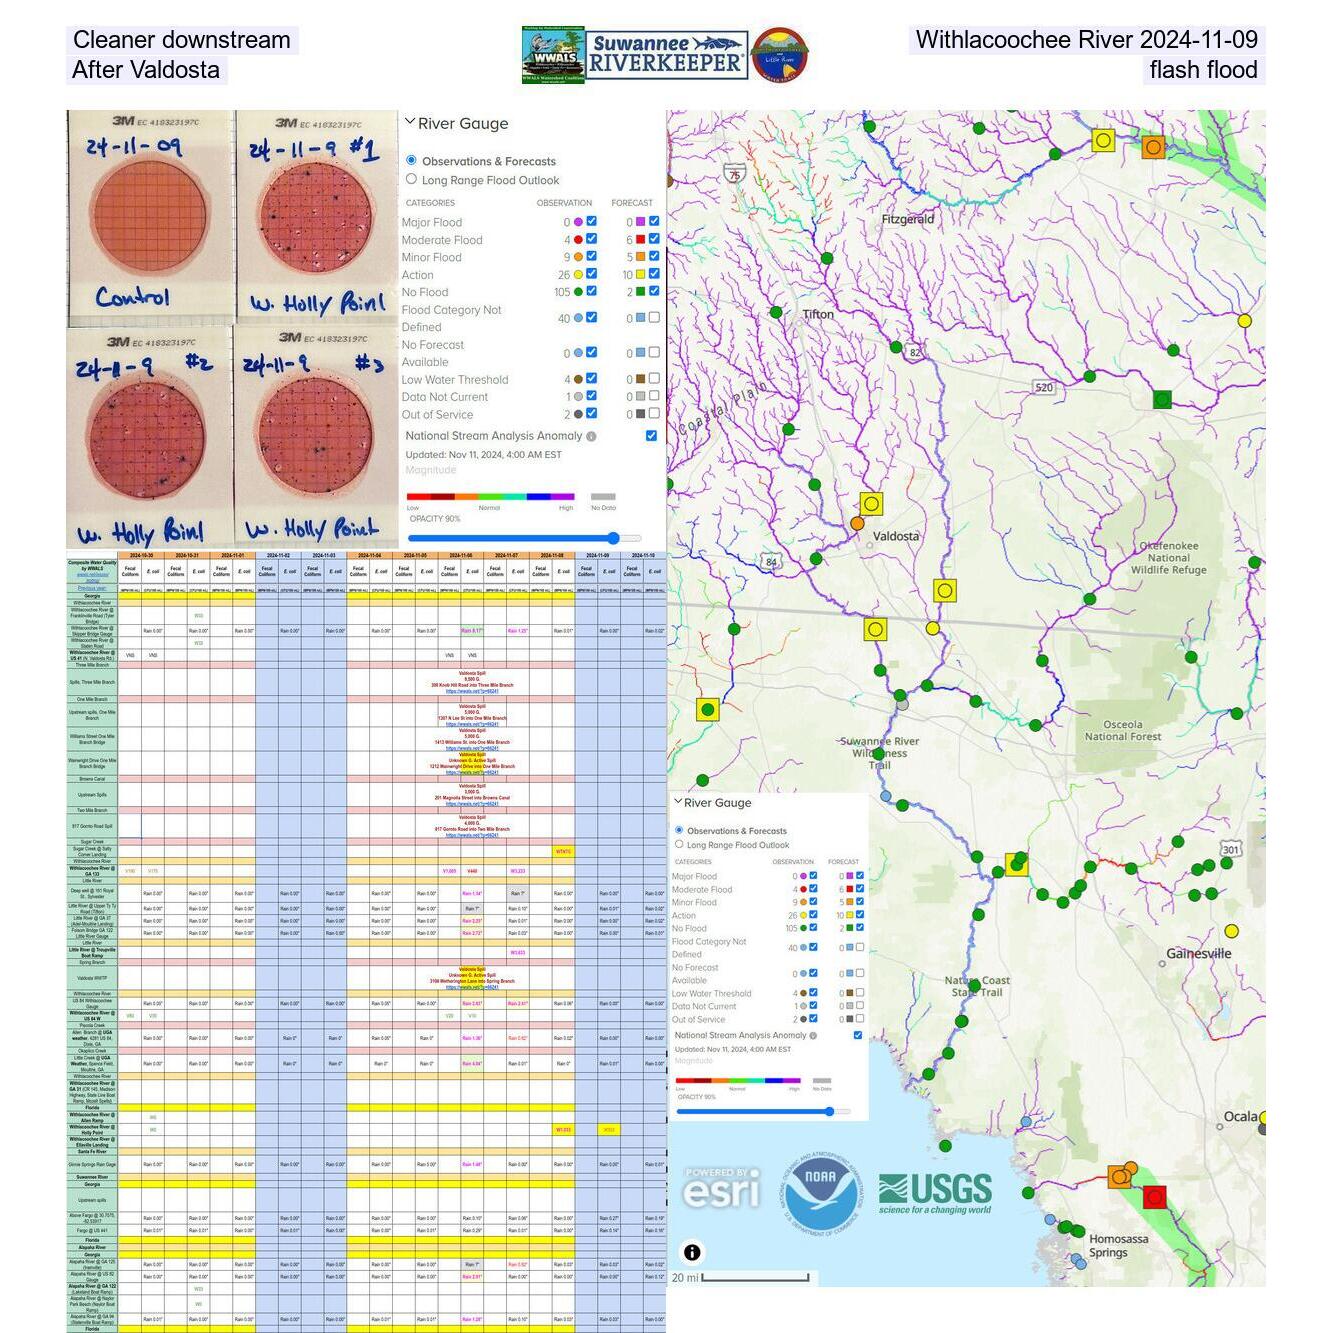Image resolution: width=1333 pixels, height=1333 pixels.
Task: Click the gray No Data swatch in larger legend
Action: (x=603, y=496)
